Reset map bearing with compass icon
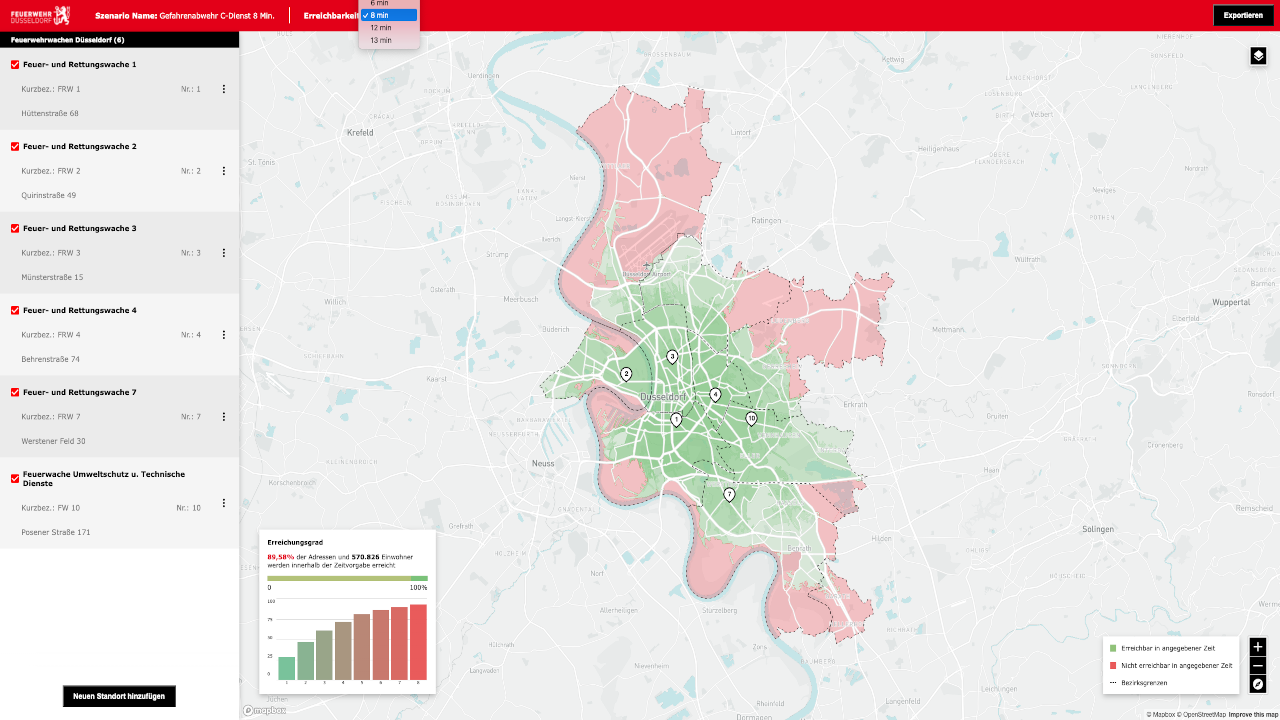1280x720 pixels. (x=1258, y=684)
